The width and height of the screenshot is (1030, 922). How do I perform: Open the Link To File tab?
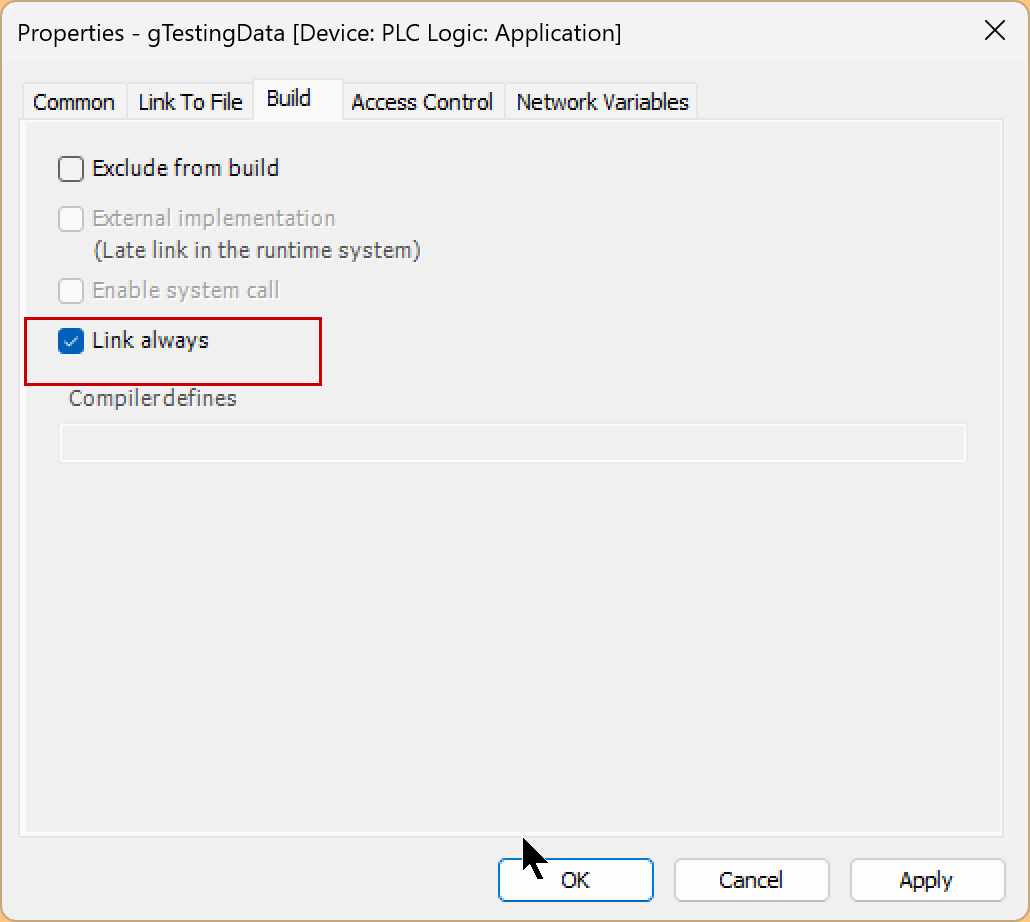tap(190, 102)
